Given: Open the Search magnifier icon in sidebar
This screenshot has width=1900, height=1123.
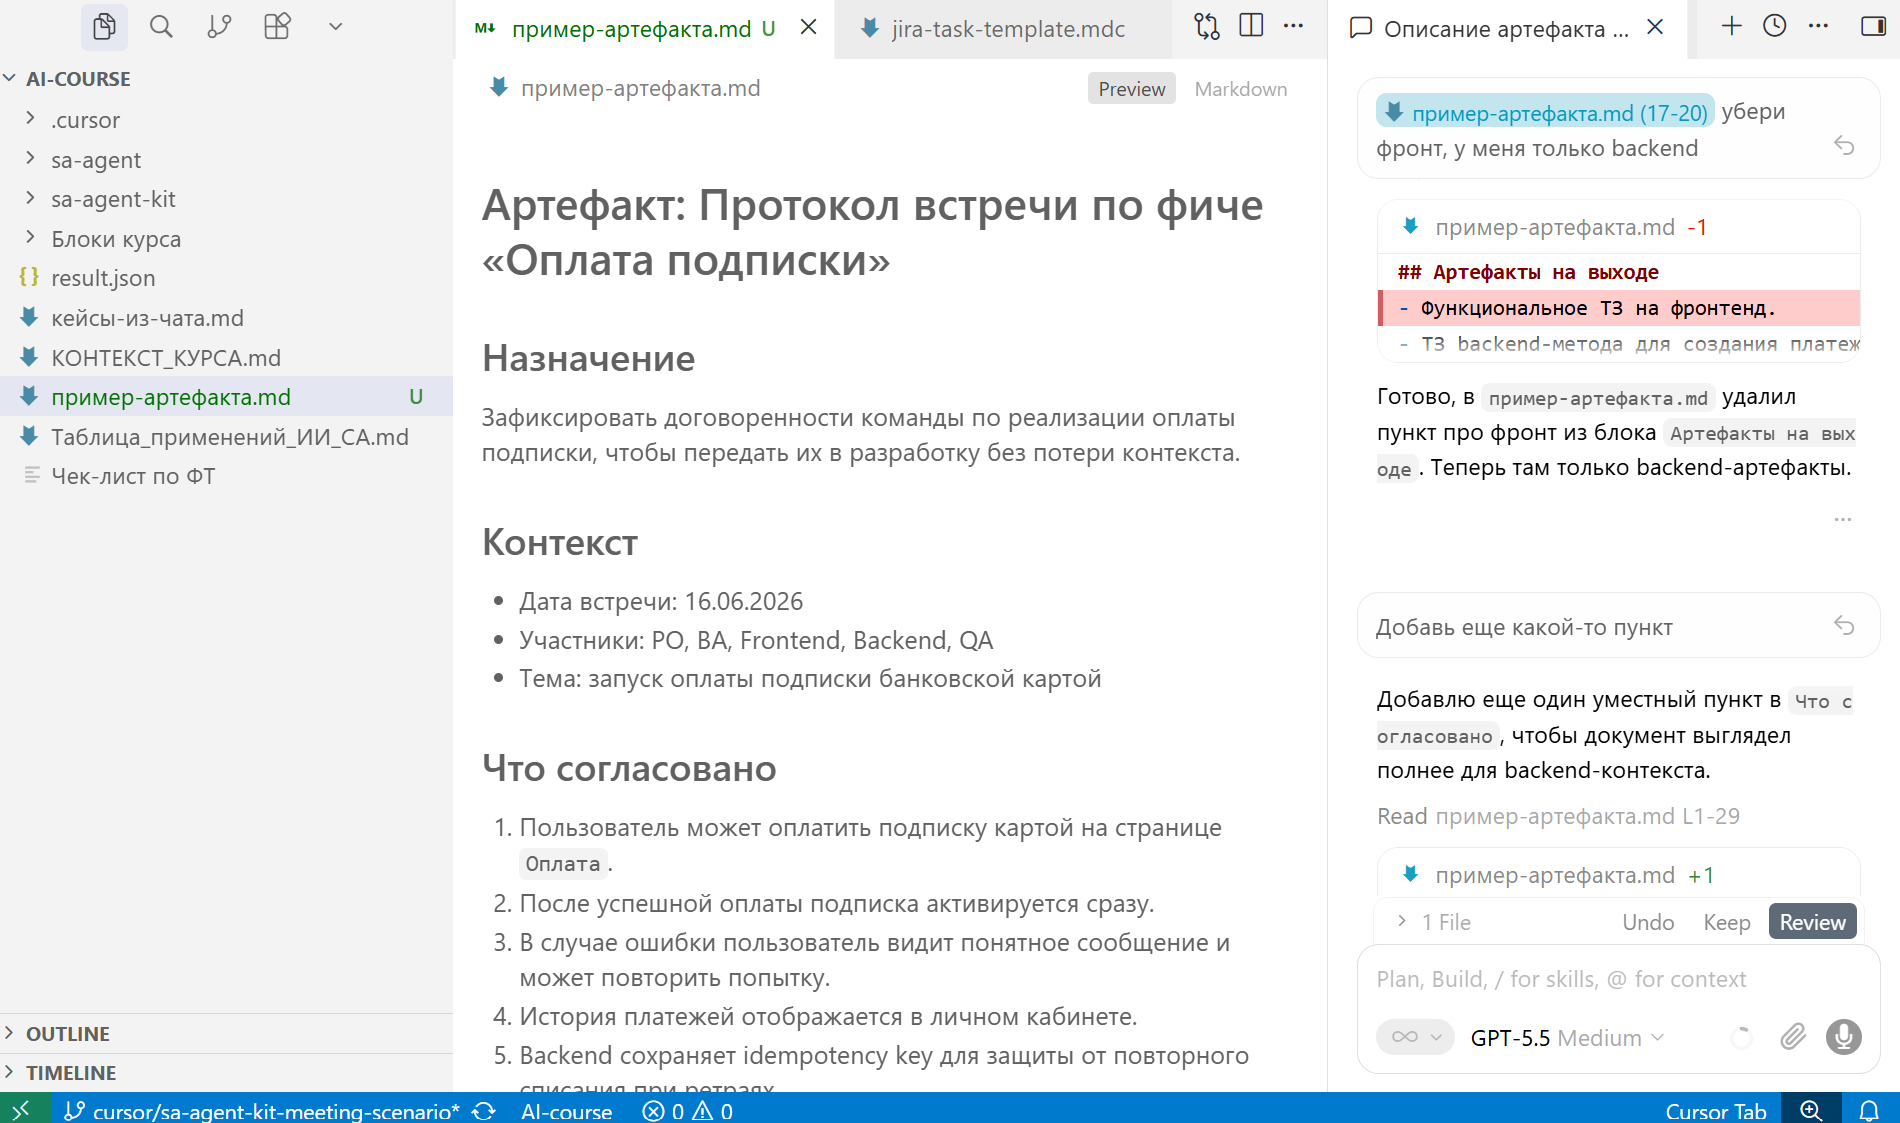Looking at the screenshot, I should coord(161,27).
